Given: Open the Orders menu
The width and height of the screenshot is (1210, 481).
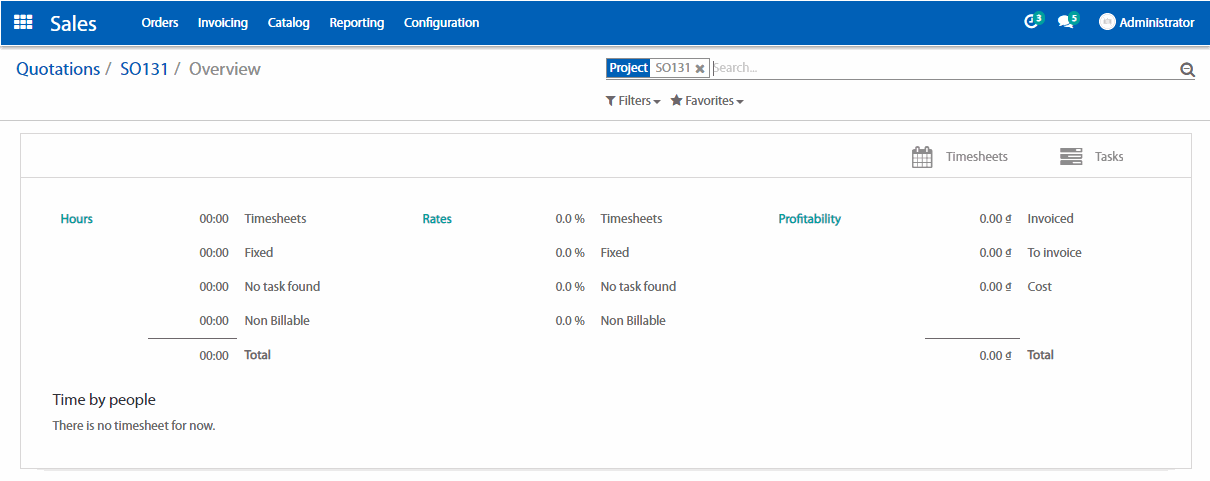Looking at the screenshot, I should click(x=160, y=22).
